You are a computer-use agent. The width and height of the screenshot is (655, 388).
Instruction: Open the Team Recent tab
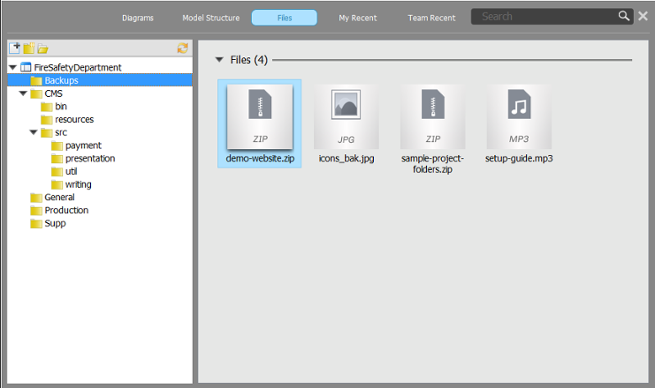pos(432,18)
